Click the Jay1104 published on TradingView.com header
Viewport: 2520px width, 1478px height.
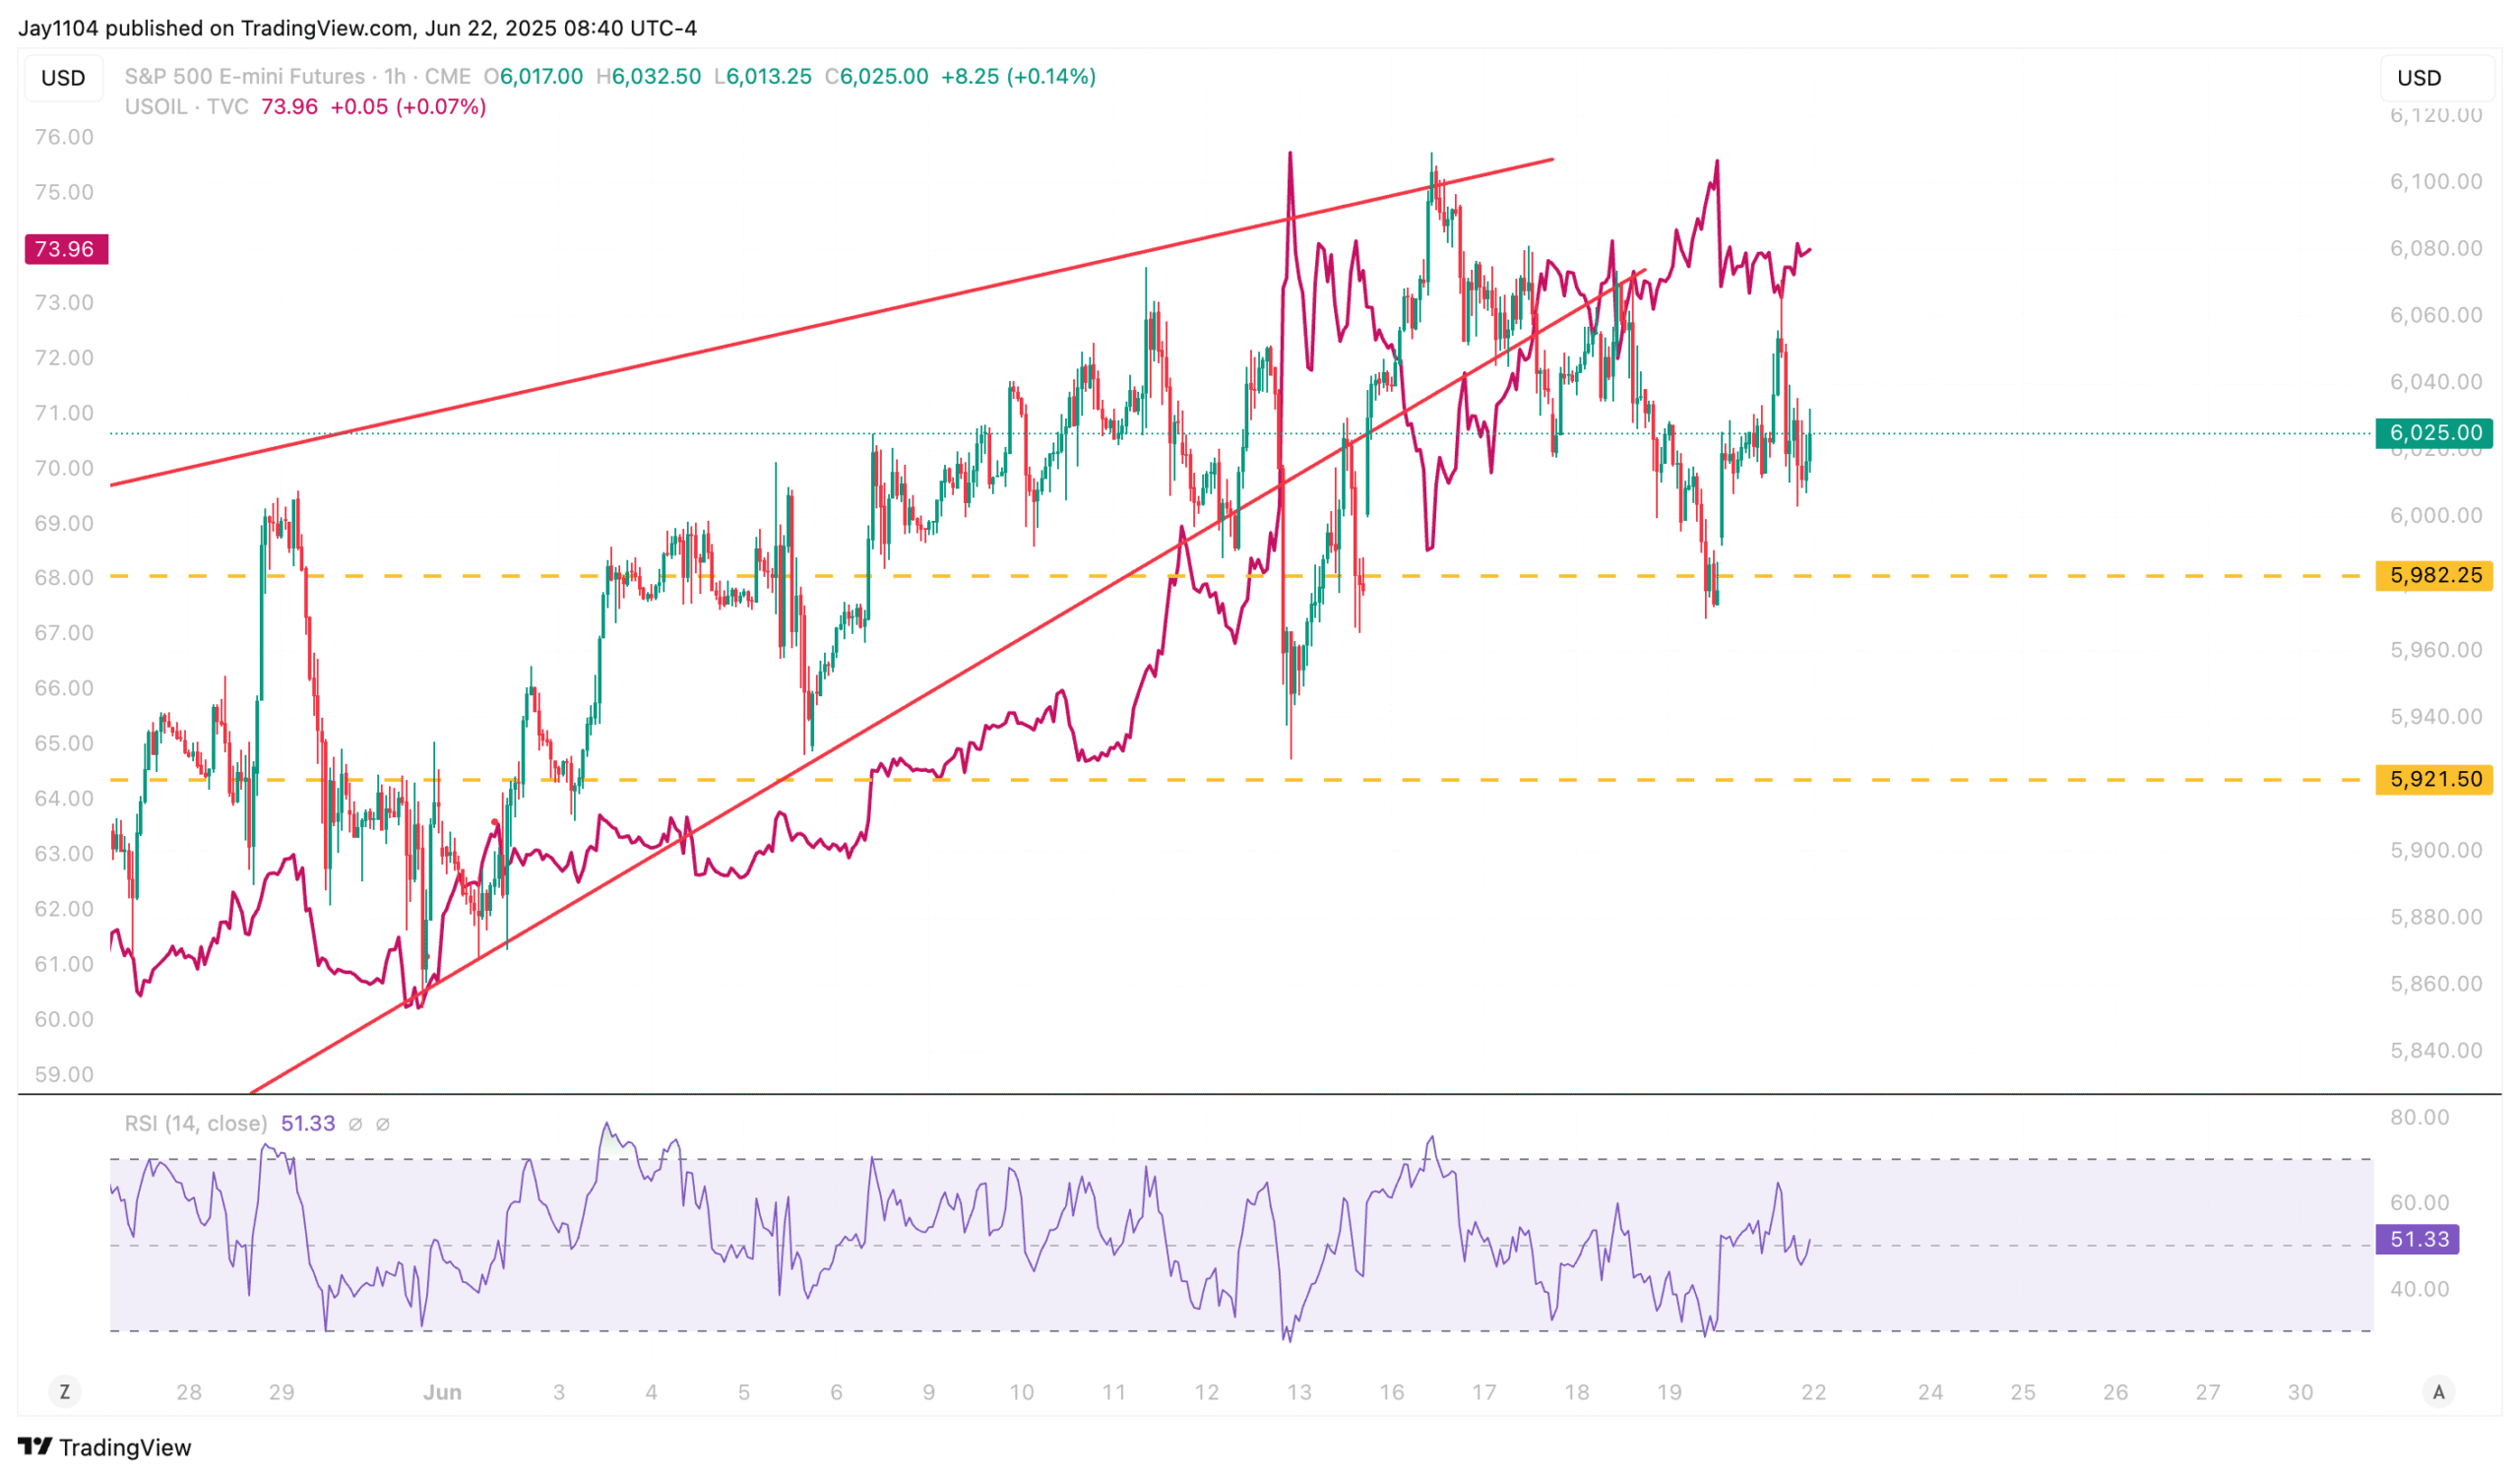(x=357, y=28)
